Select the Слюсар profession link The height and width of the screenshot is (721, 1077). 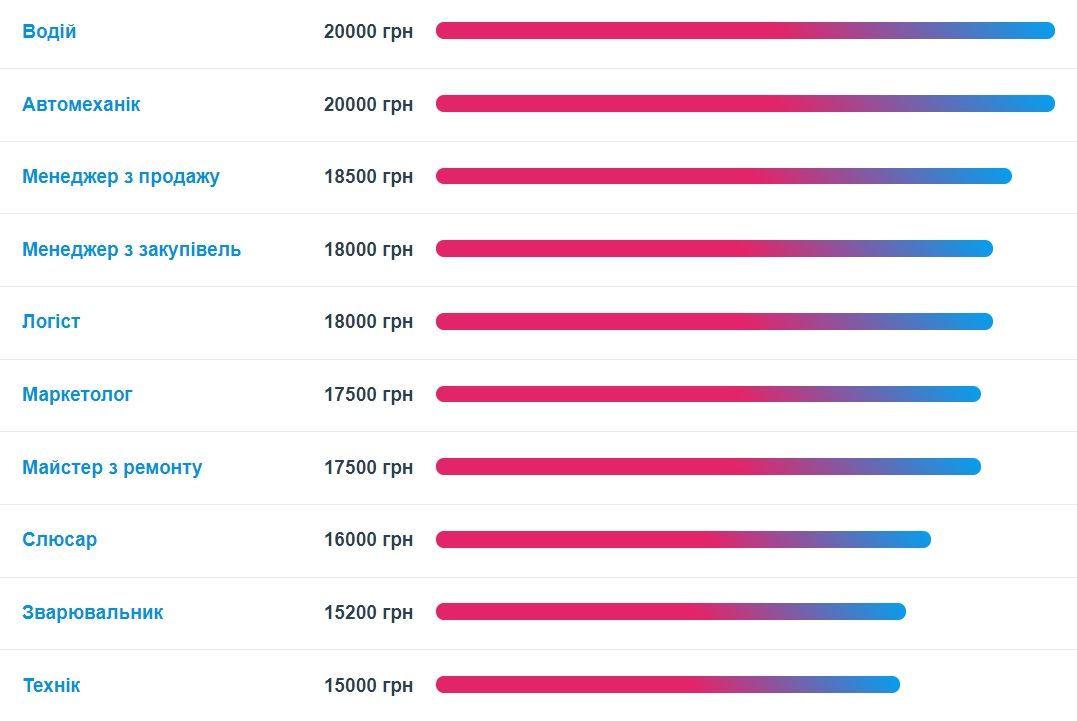[59, 540]
